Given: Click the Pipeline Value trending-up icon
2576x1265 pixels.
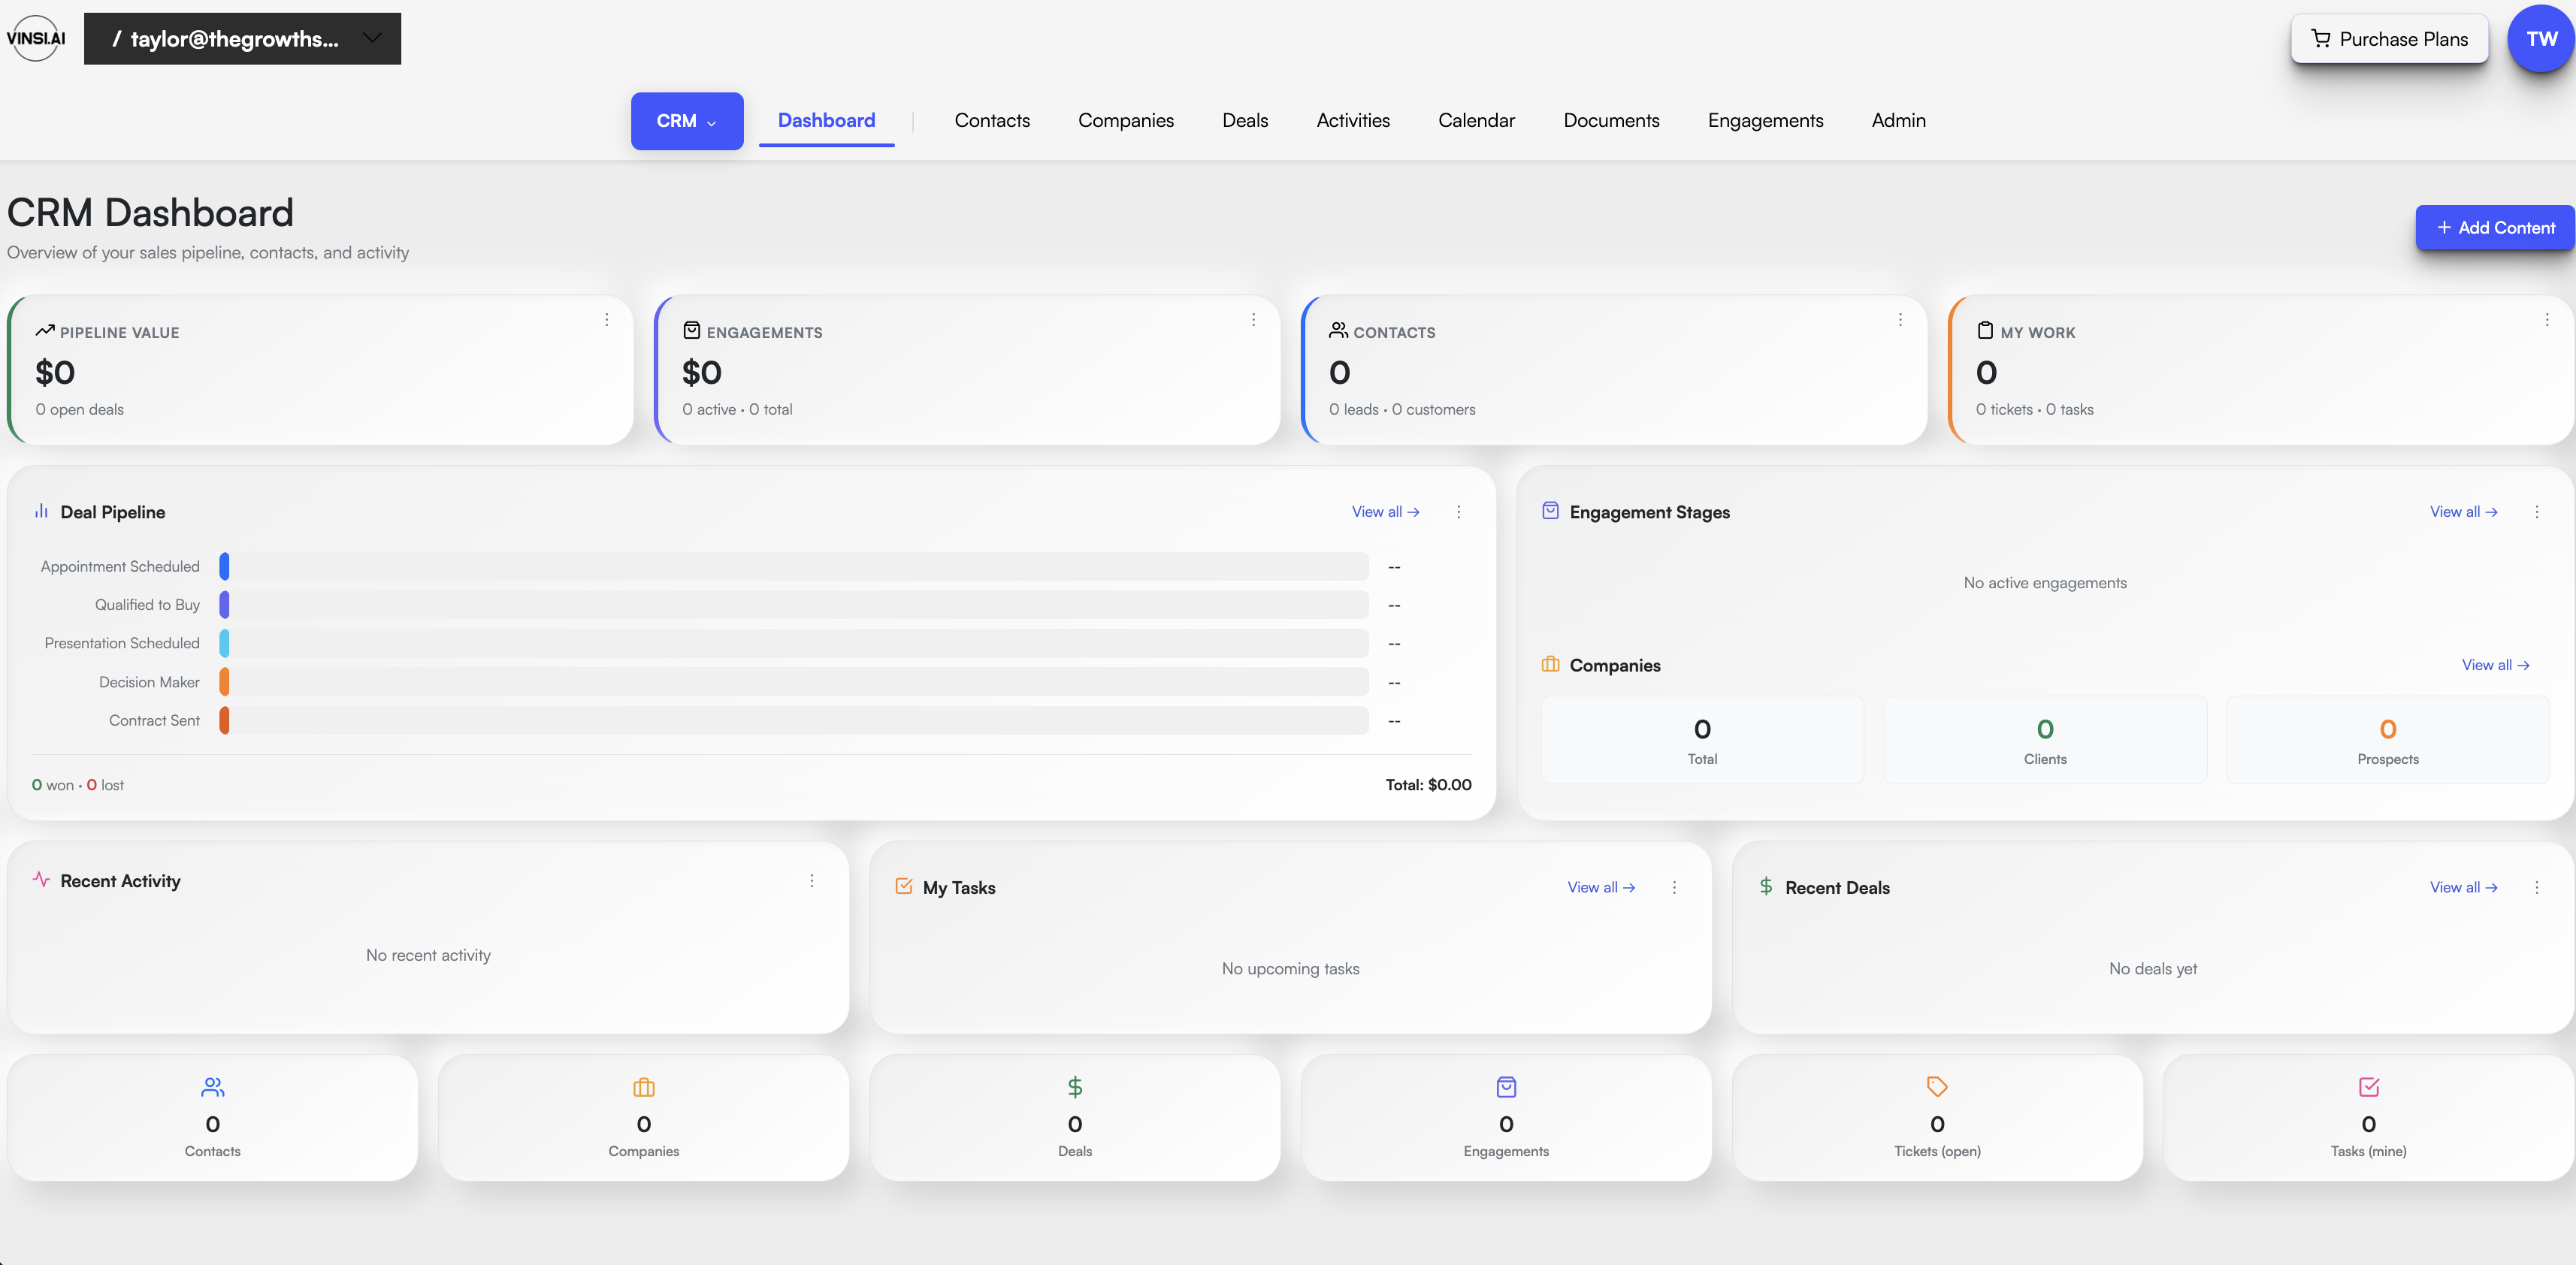Looking at the screenshot, I should tap(45, 330).
